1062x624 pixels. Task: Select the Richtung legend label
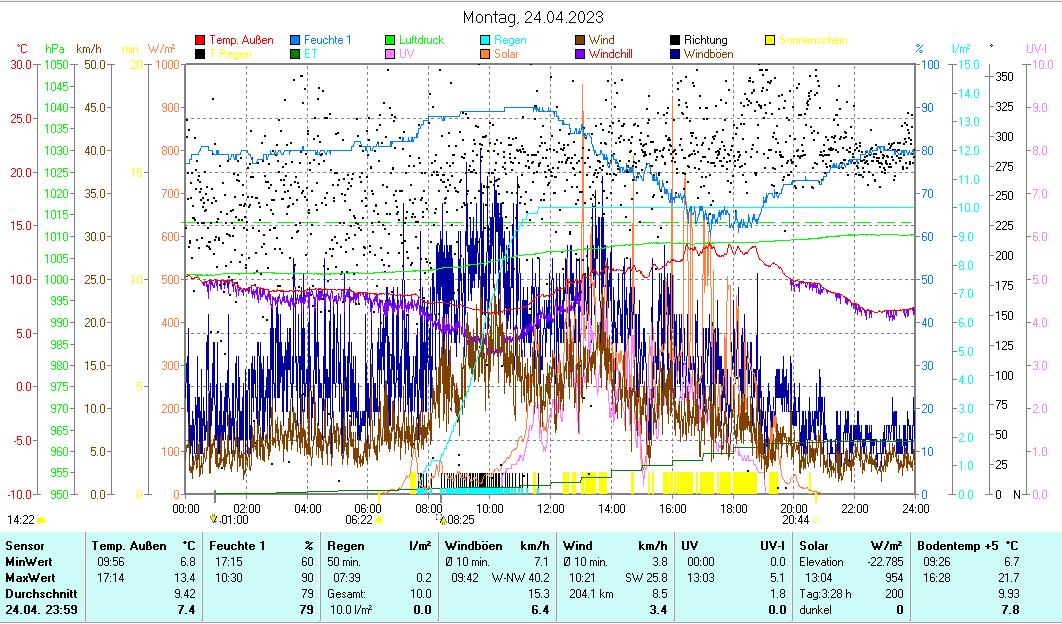(705, 40)
